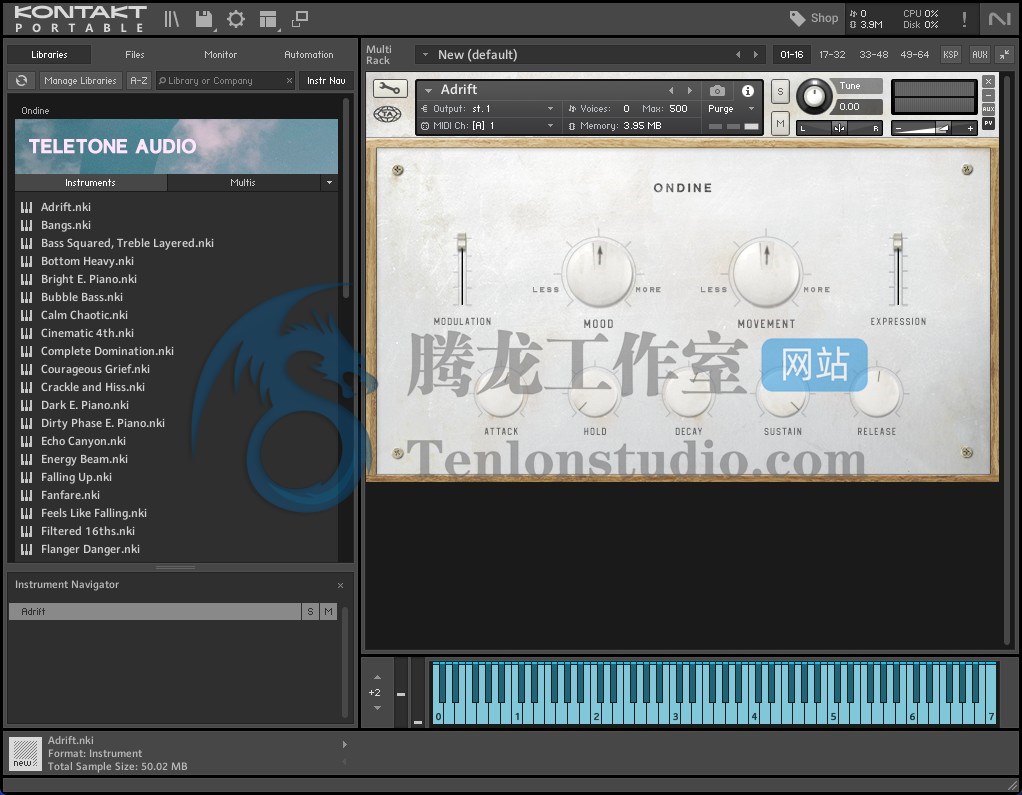Open the workspace panel layout icon
Screen dimensions: 1022x795
[x=268, y=20]
